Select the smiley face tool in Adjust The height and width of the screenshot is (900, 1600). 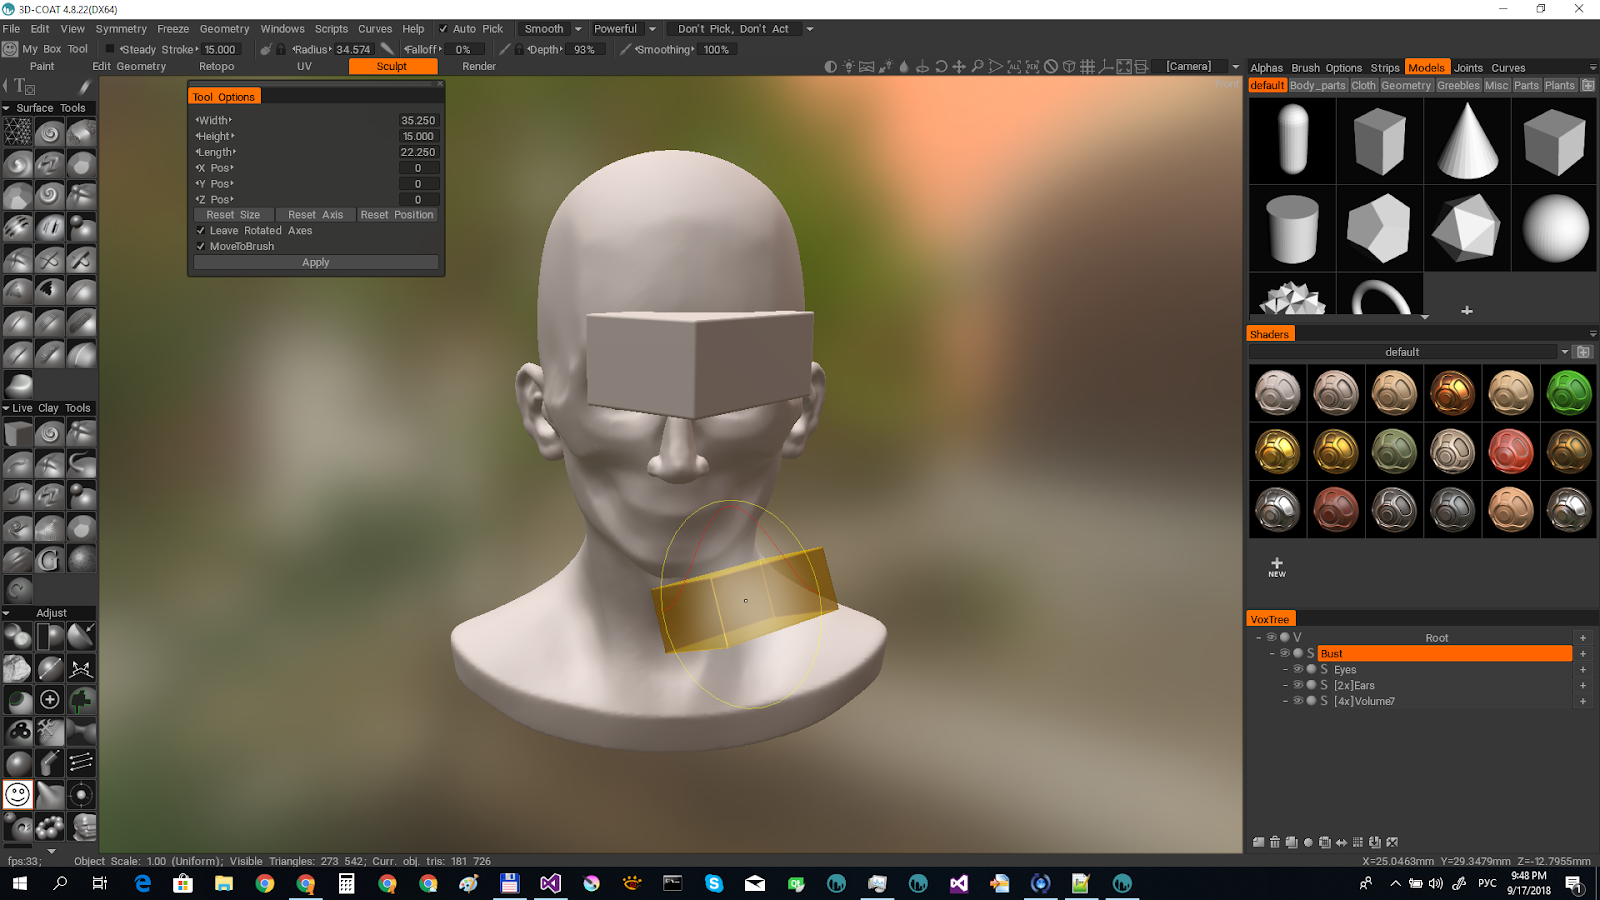(x=18, y=795)
